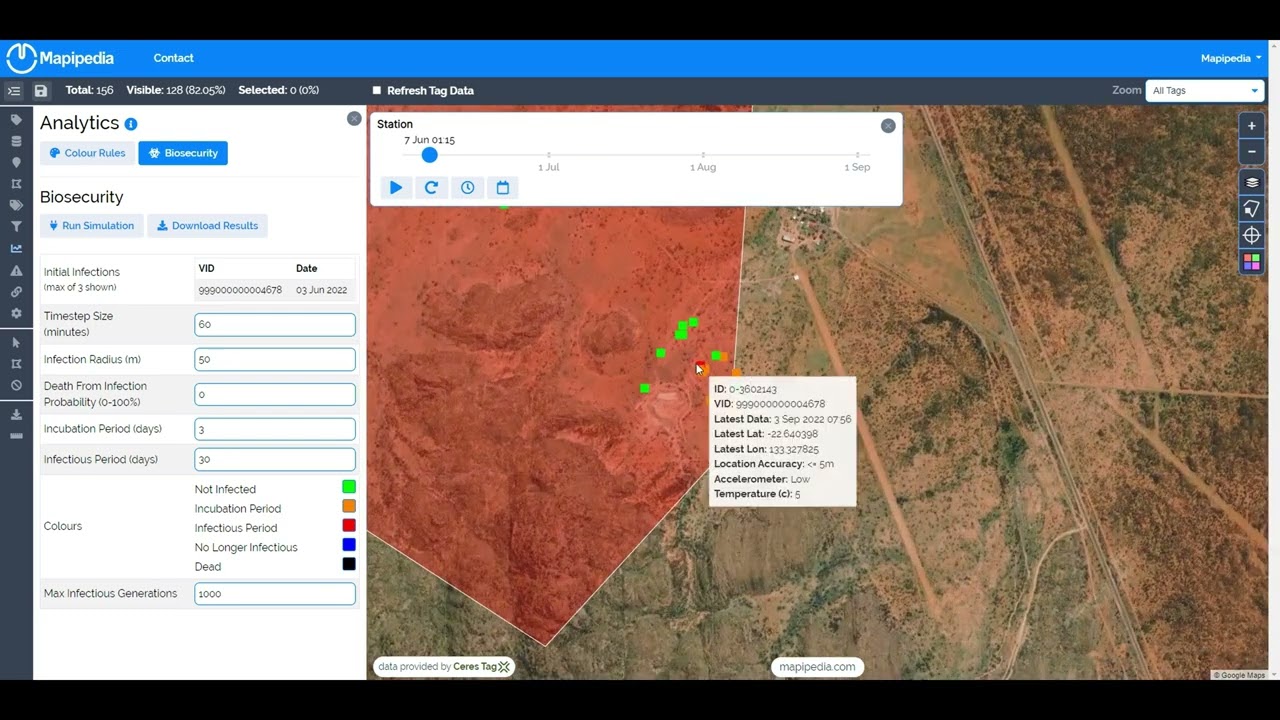Click the timeline clock button
Viewport: 1280px width, 720px height.
click(467, 188)
